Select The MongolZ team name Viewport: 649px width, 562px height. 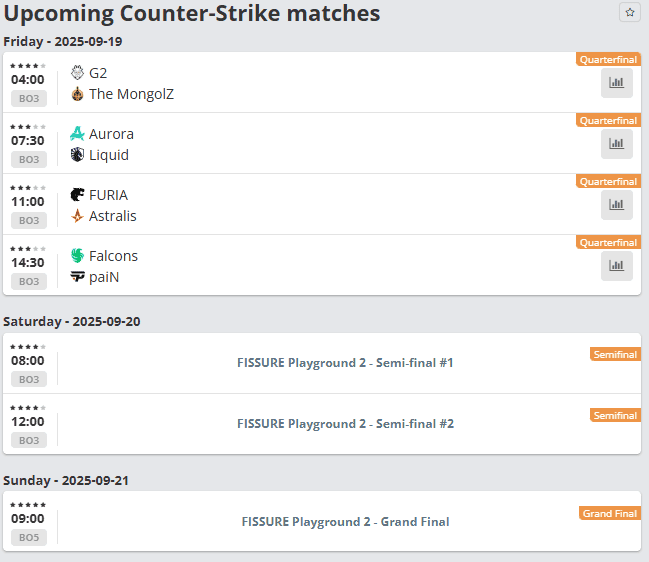tap(131, 94)
